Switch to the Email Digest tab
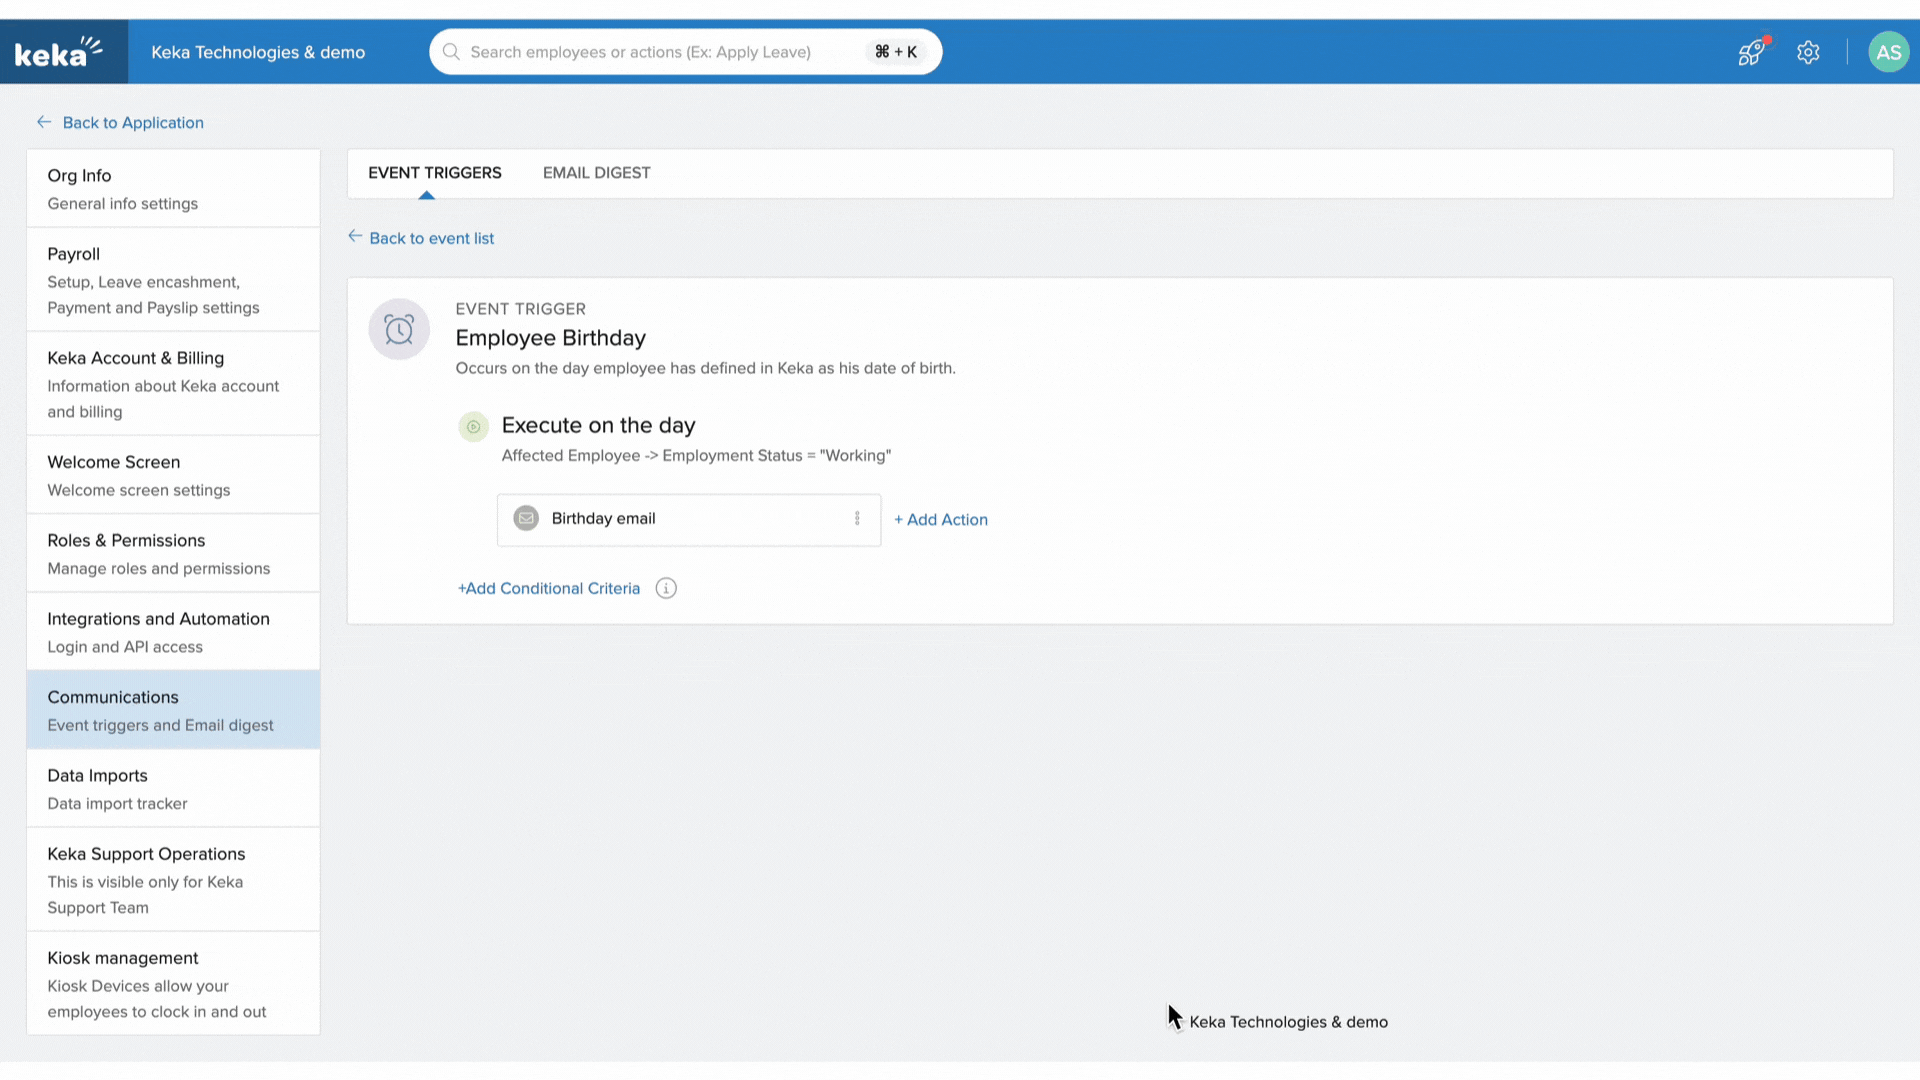Viewport: 1920px width, 1080px height. 596,173
